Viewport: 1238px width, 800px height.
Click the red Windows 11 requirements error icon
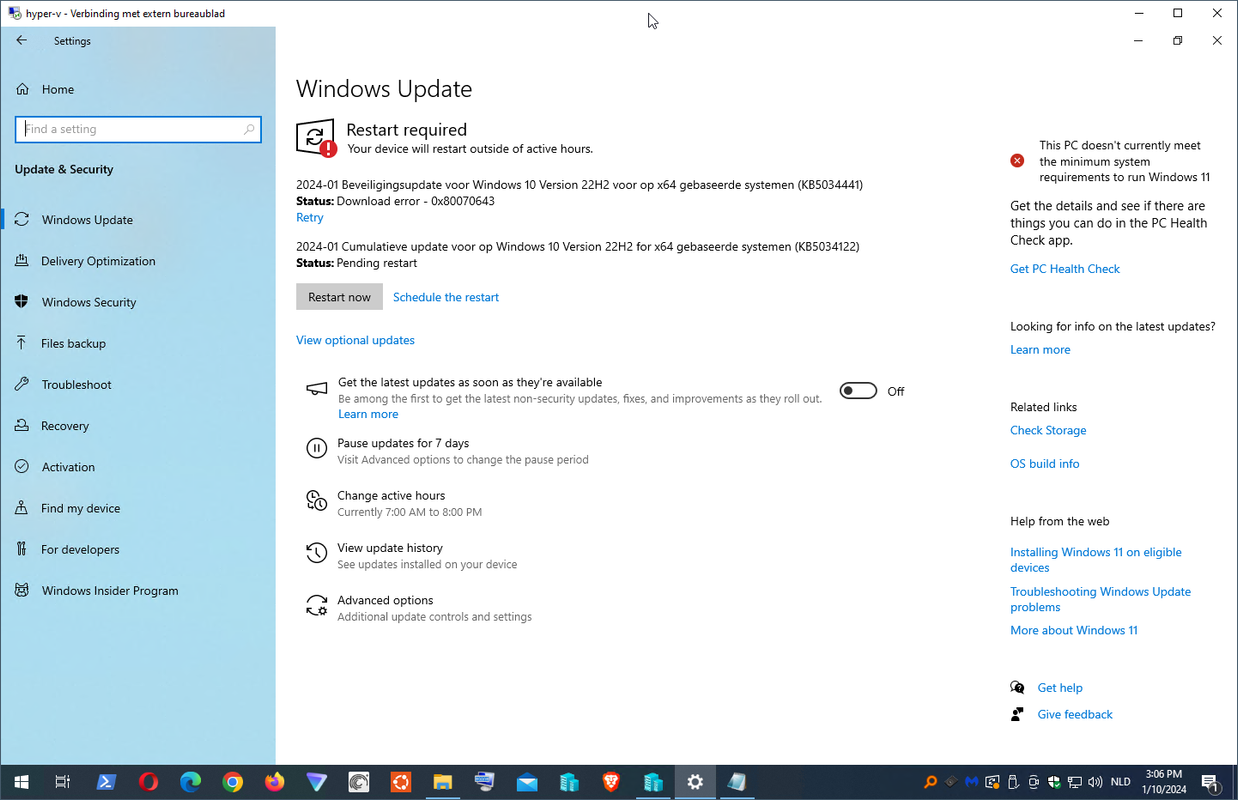tap(1017, 161)
